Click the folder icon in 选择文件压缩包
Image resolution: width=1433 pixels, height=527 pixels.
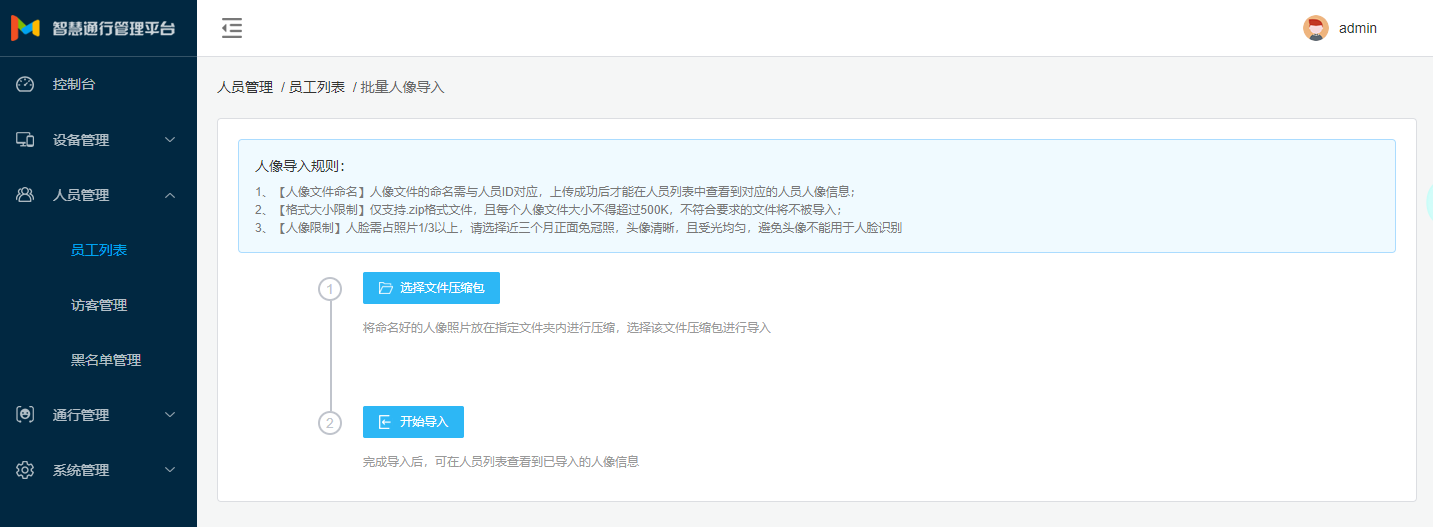[386, 288]
